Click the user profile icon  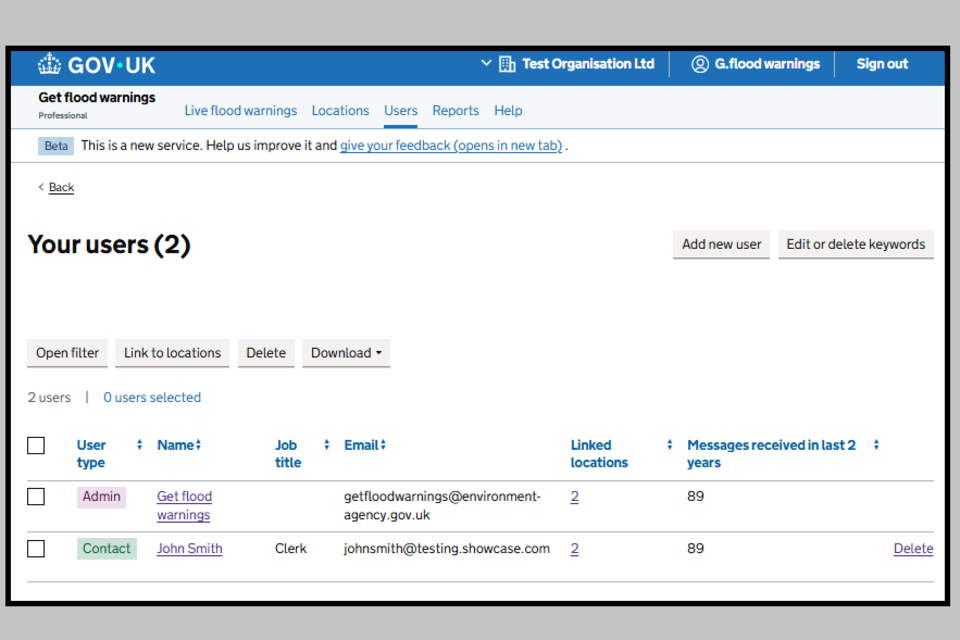[700, 64]
